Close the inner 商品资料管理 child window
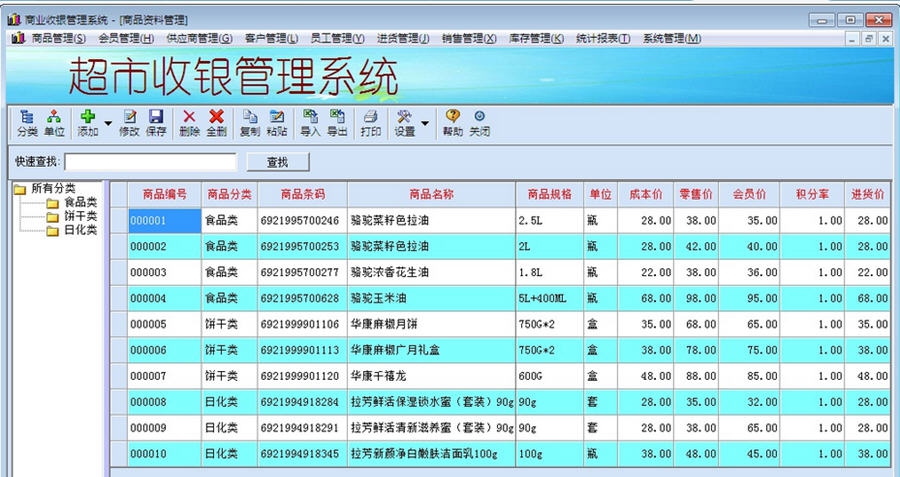Viewport: 900px width, 477px height. point(886,39)
